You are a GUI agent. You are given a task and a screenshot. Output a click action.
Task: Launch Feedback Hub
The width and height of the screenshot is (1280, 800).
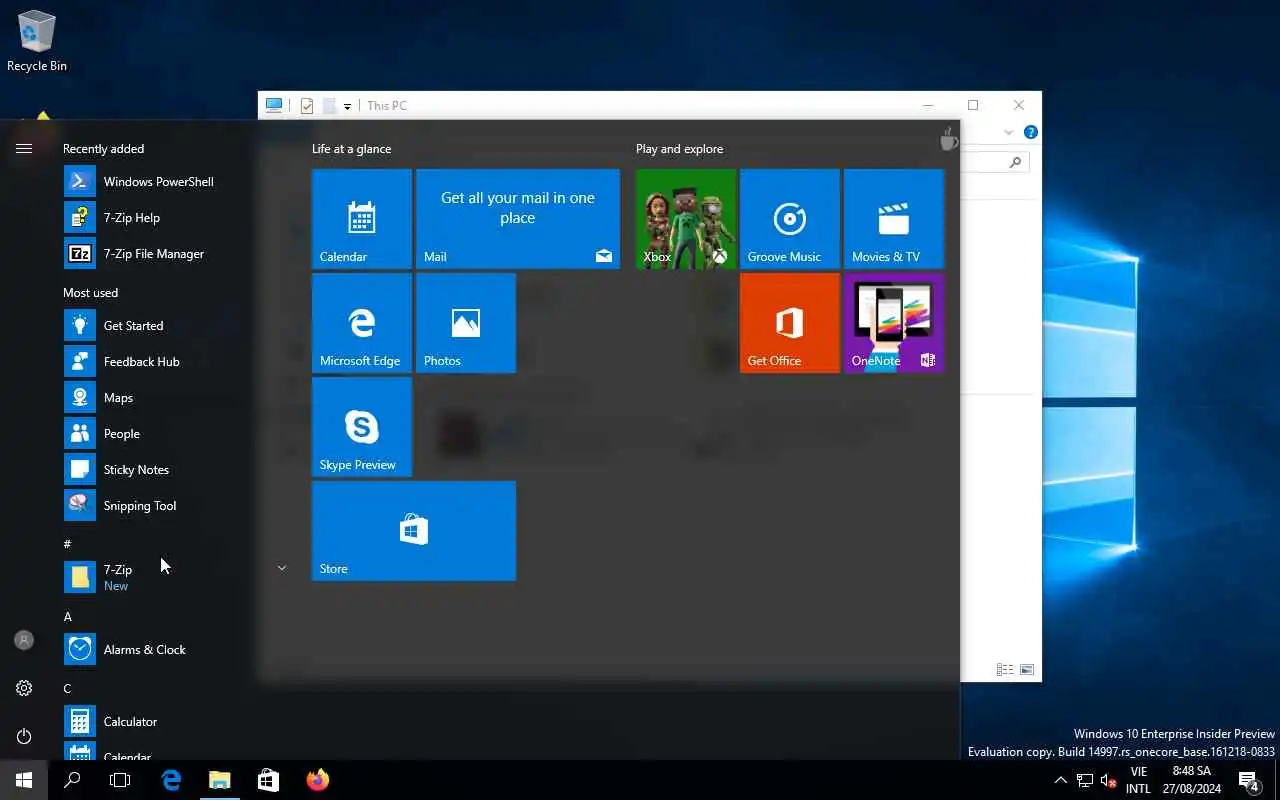156,361
